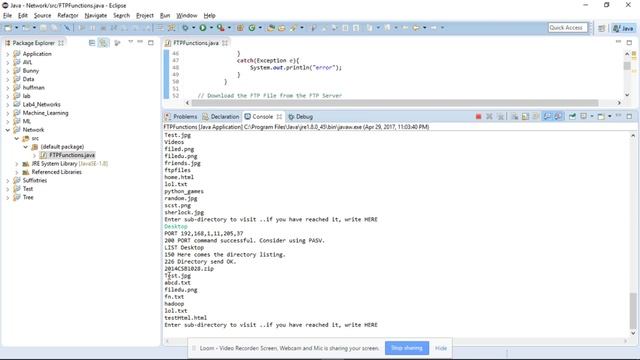640x360 pixels.
Task: Click Run Last Tool icon with red toolbox
Action: click(220, 28)
